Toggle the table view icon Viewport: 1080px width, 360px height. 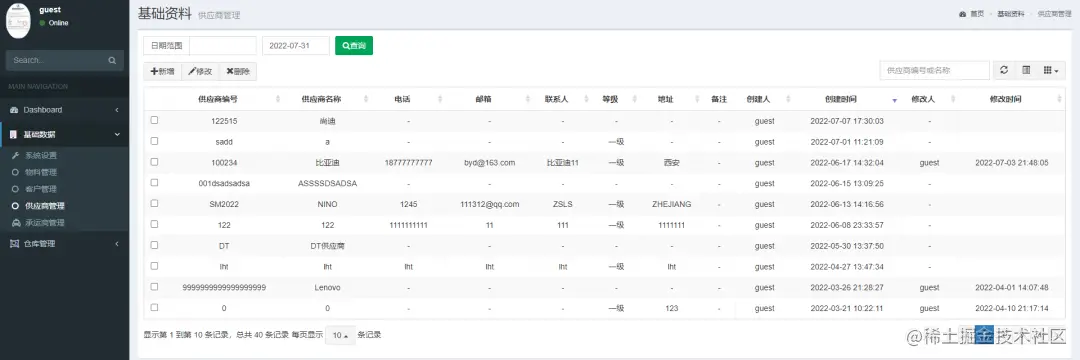tap(1026, 70)
